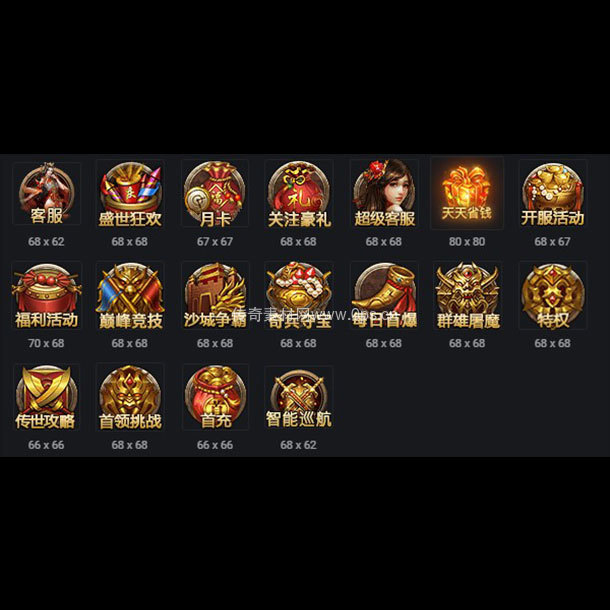This screenshot has width=610, height=610.
Task: Open the 超级客服 girl portrait icon
Action: tap(384, 193)
